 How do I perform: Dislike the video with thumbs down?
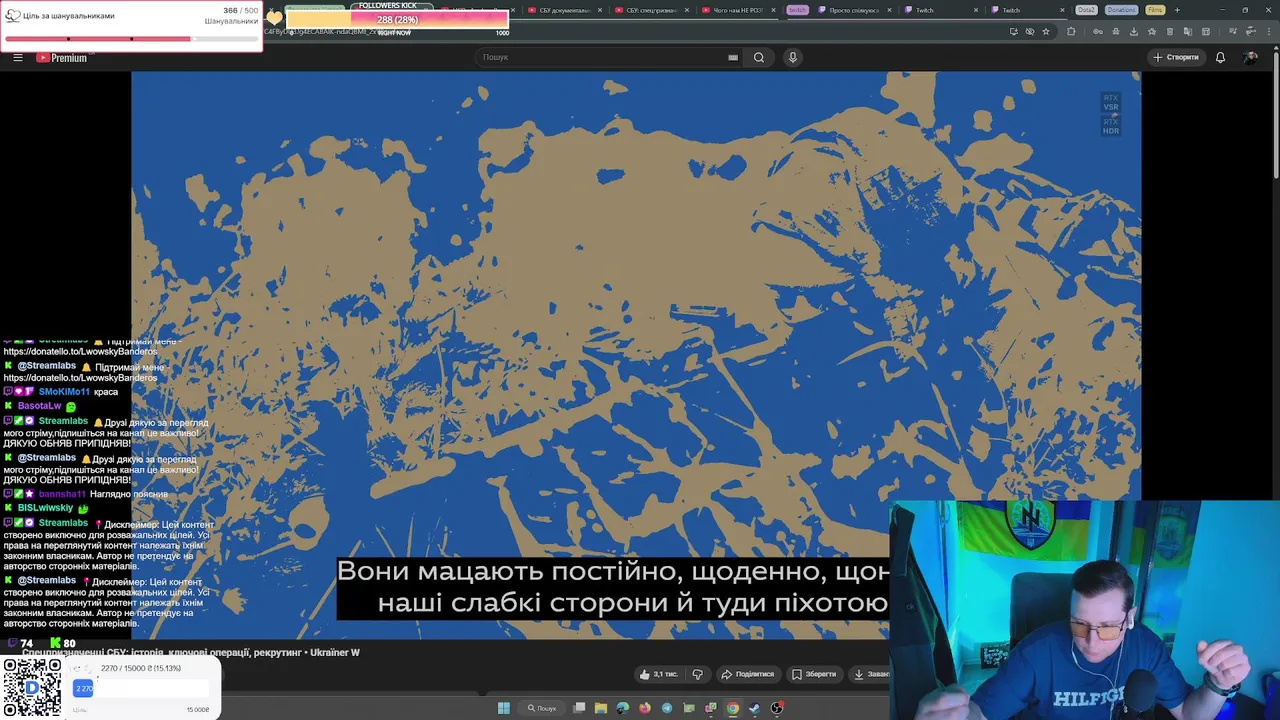pyautogui.click(x=698, y=674)
